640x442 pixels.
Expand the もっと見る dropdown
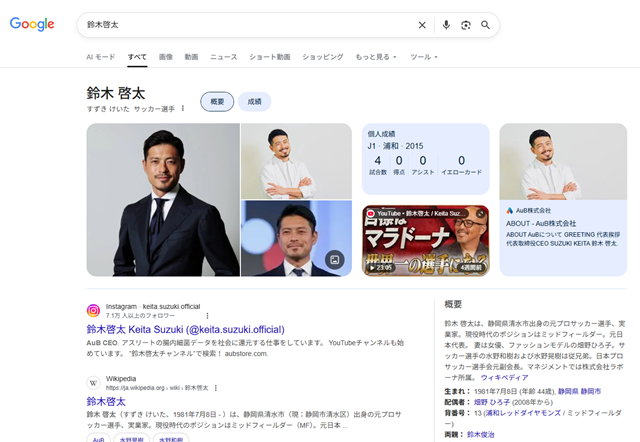[376, 57]
